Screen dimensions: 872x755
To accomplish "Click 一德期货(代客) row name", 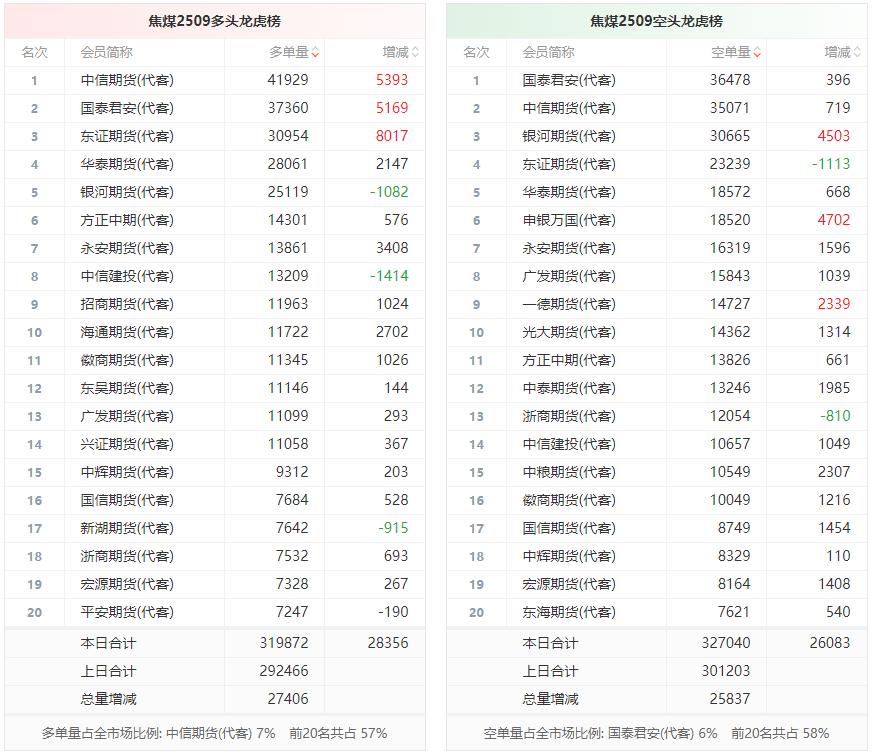I will coord(569,304).
